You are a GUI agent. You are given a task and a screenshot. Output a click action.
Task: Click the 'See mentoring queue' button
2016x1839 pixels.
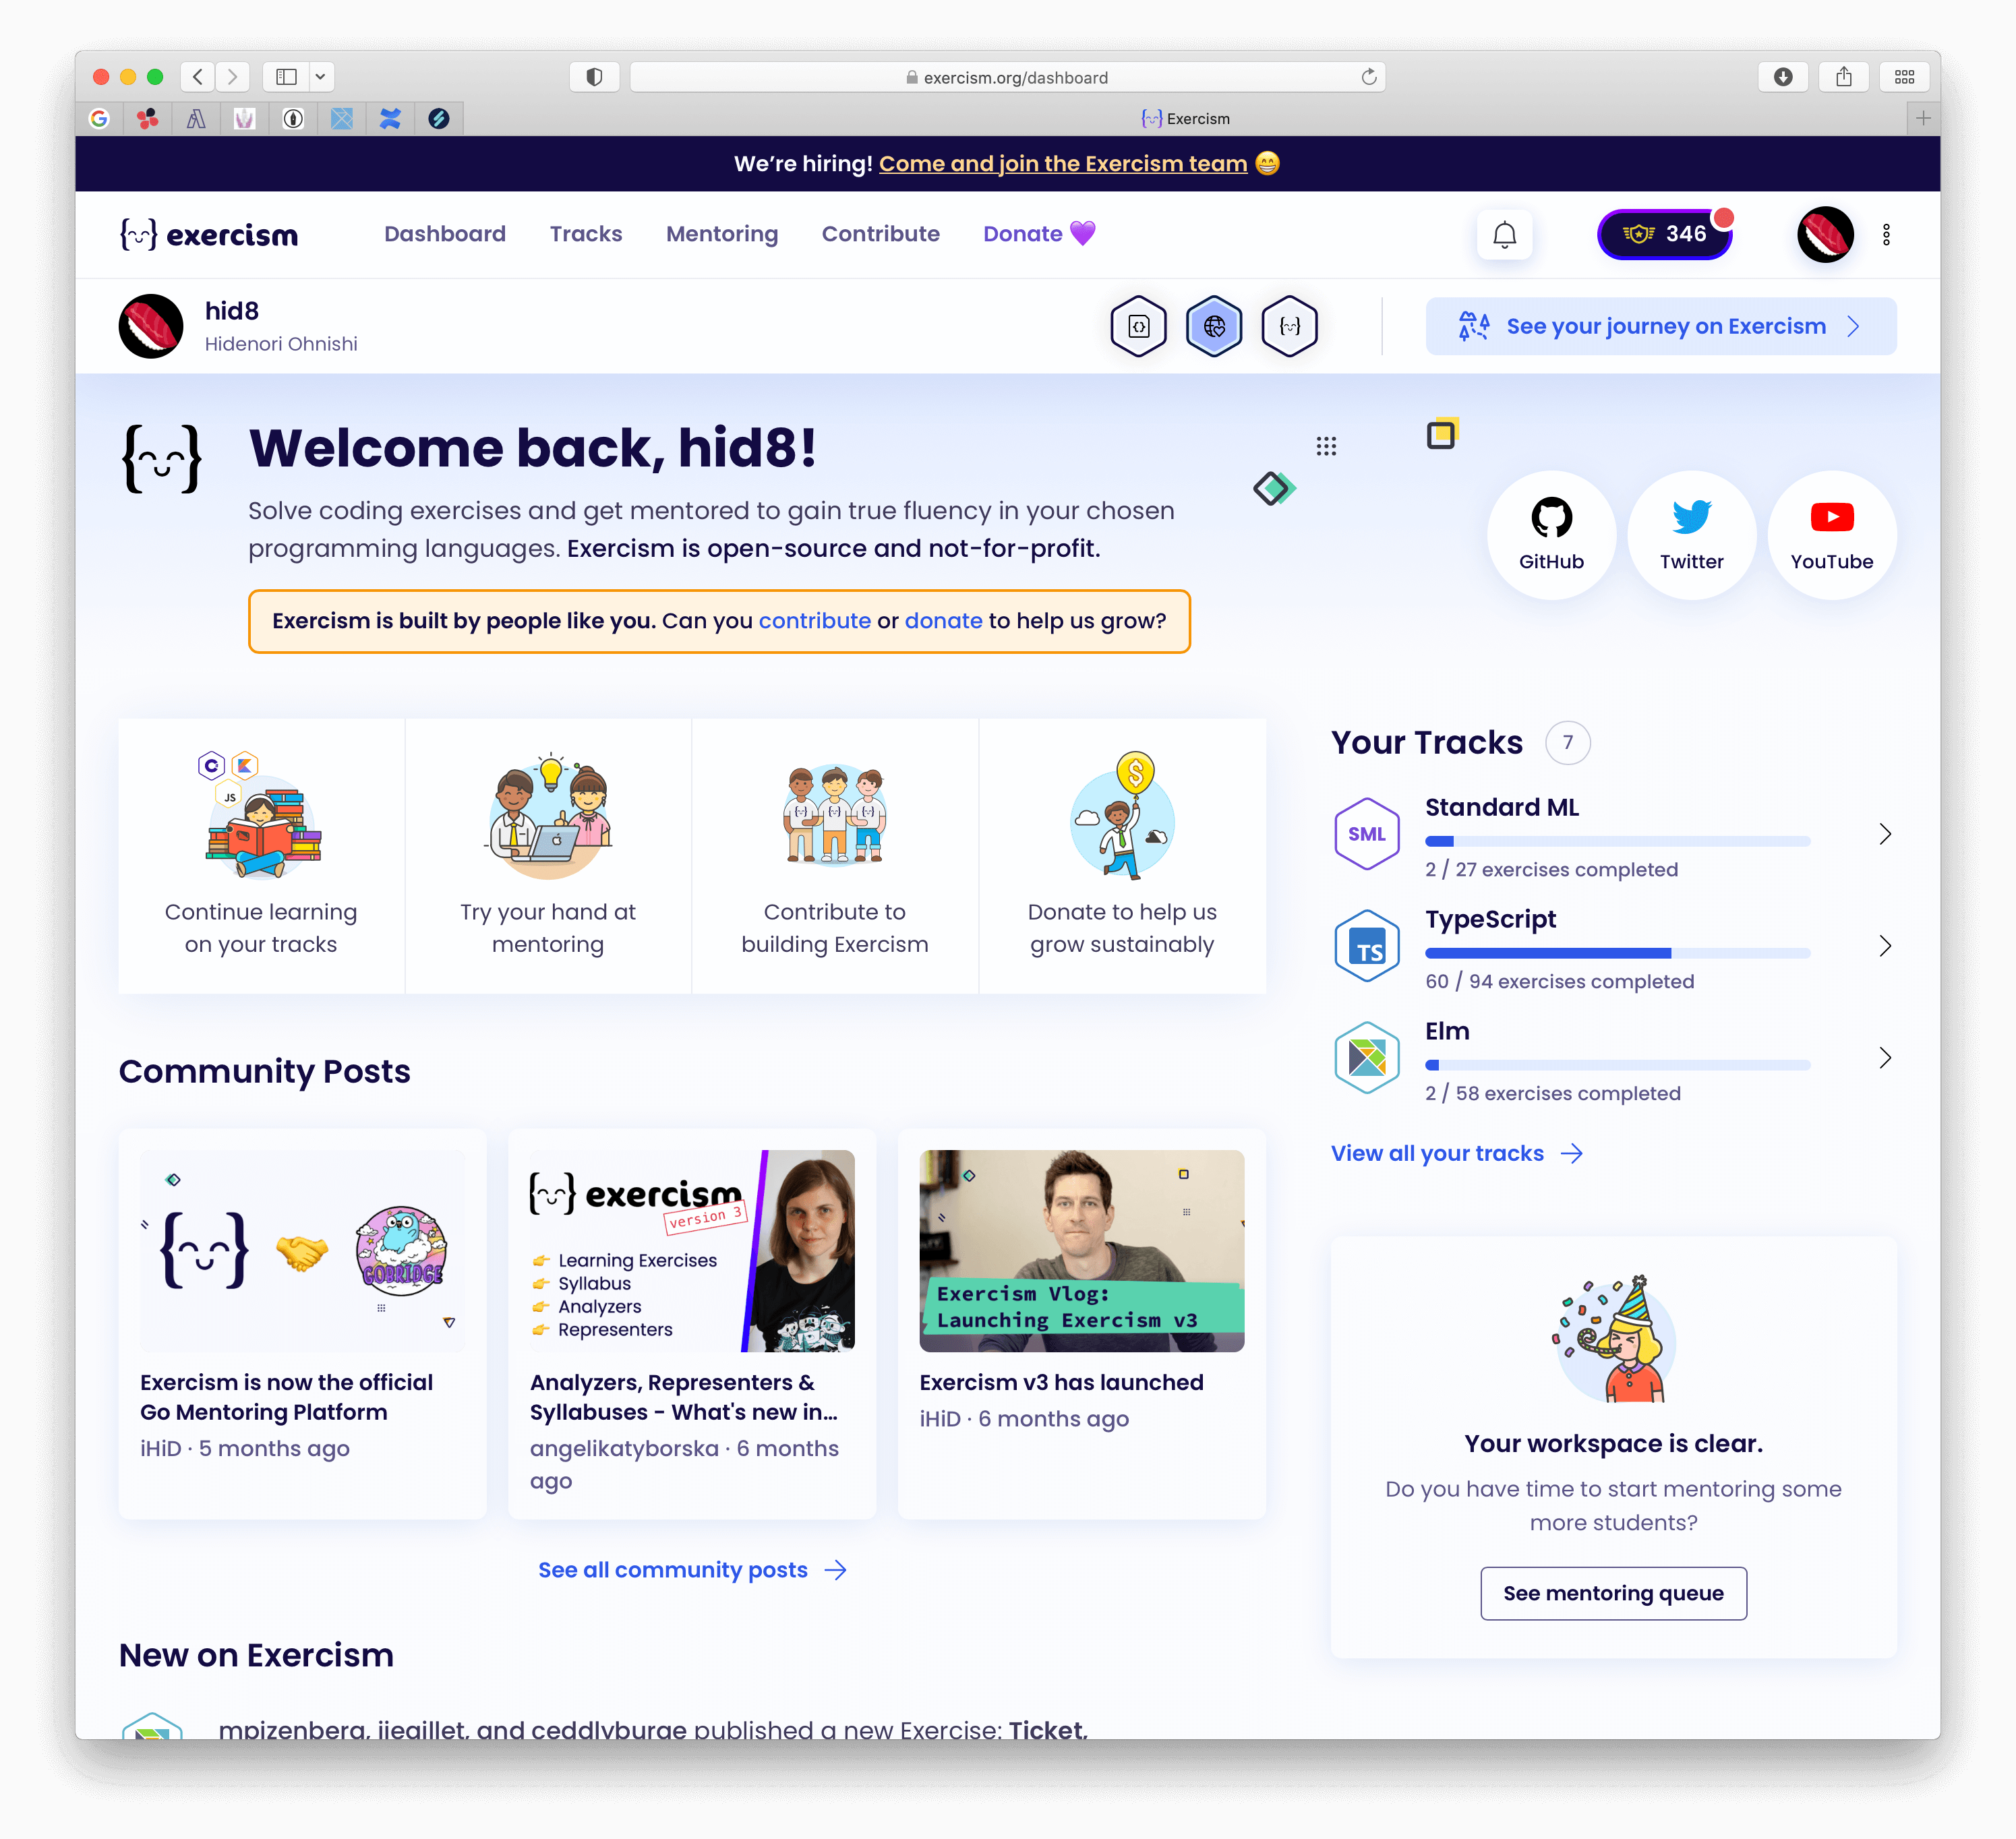tap(1613, 1593)
